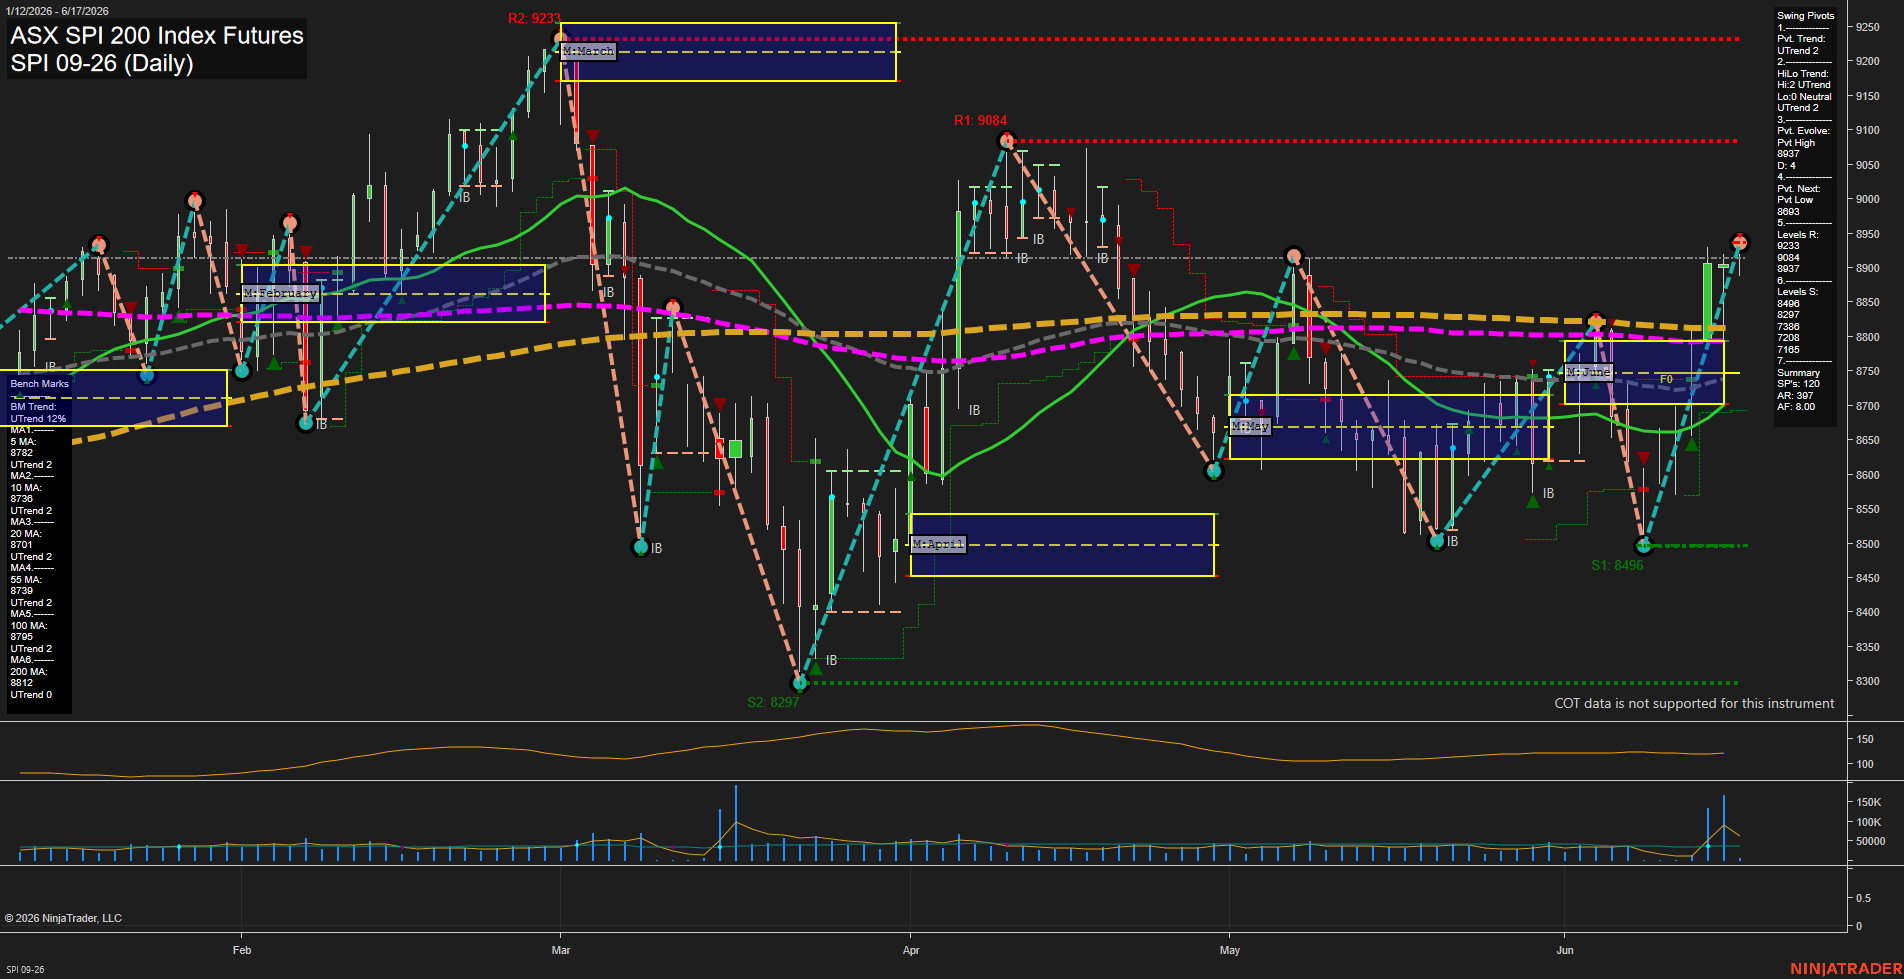1904x979 pixels.
Task: Click the Mar label on time axis
Action: pos(561,950)
